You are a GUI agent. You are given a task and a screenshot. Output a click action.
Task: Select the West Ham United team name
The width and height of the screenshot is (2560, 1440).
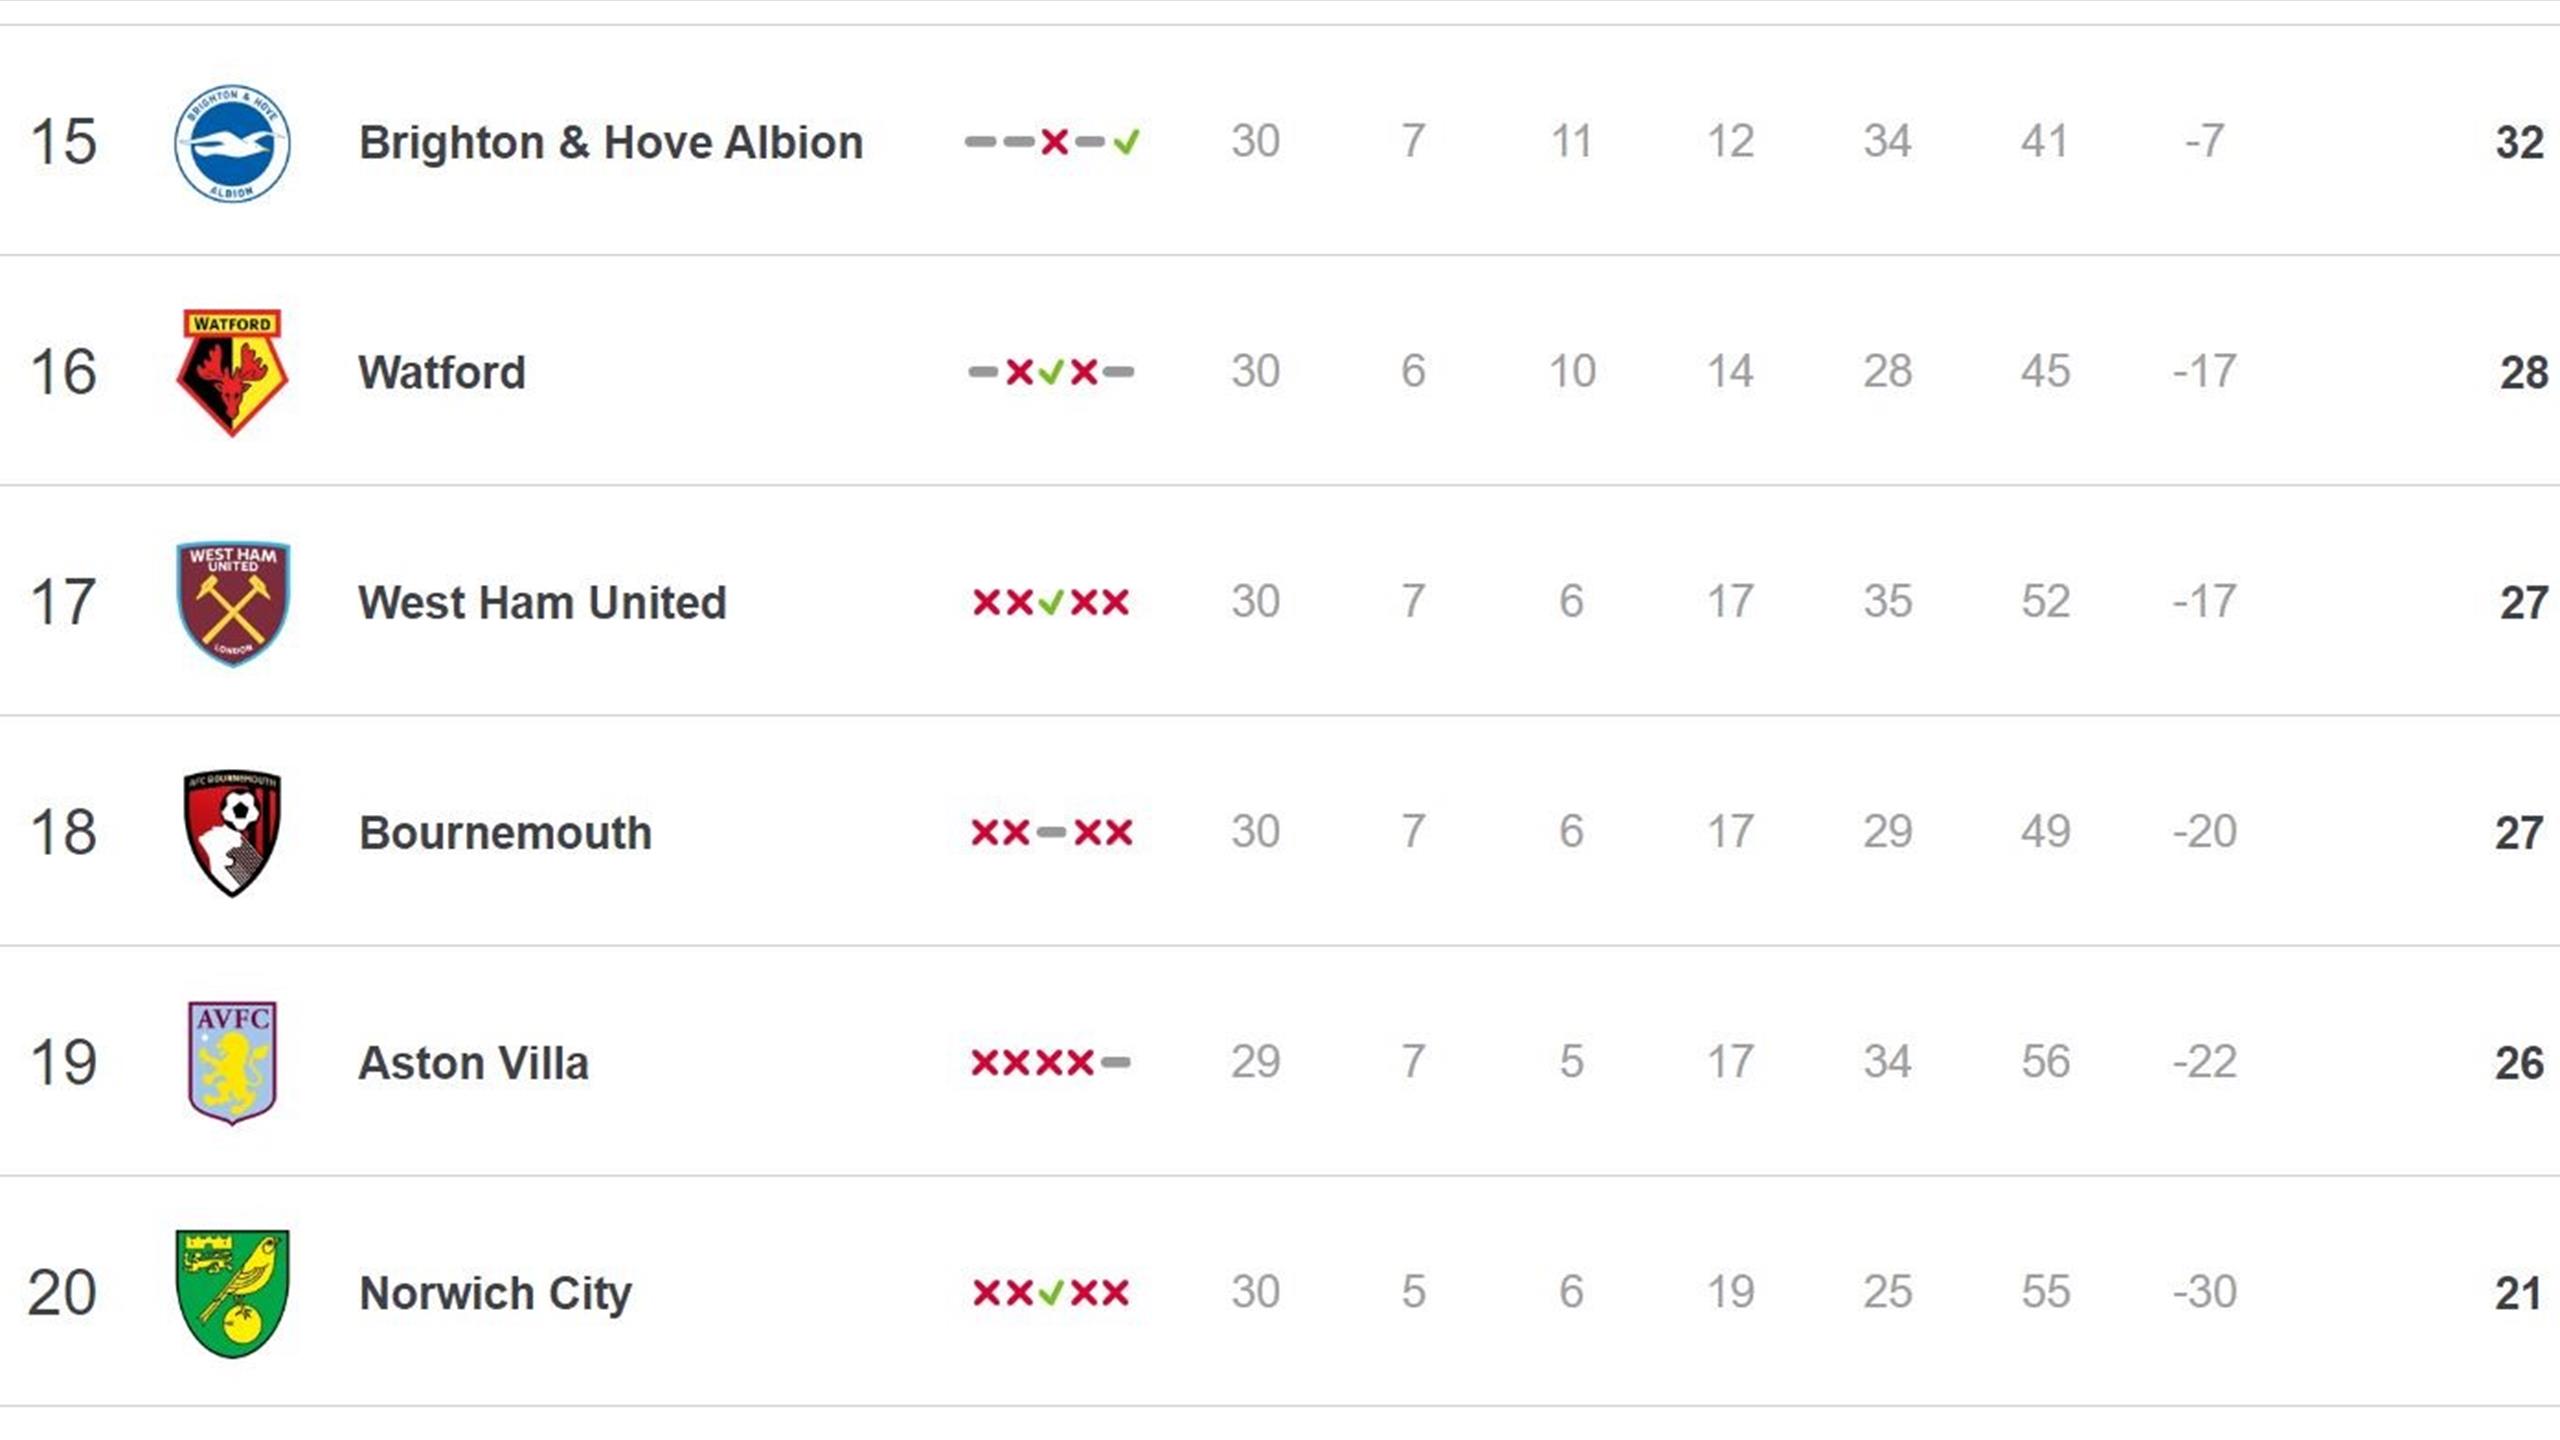point(542,602)
